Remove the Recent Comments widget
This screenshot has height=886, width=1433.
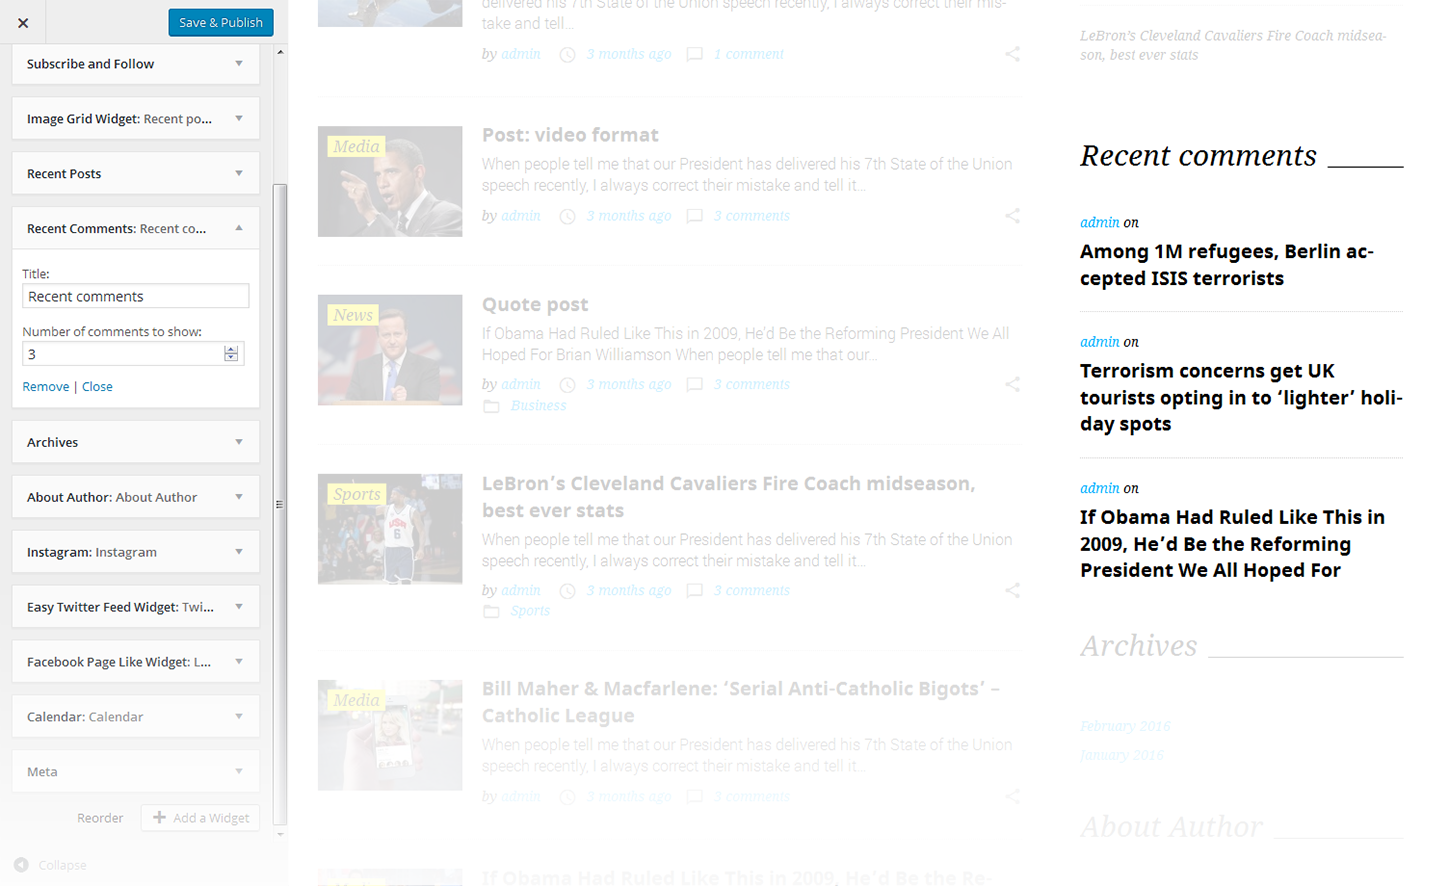click(46, 387)
